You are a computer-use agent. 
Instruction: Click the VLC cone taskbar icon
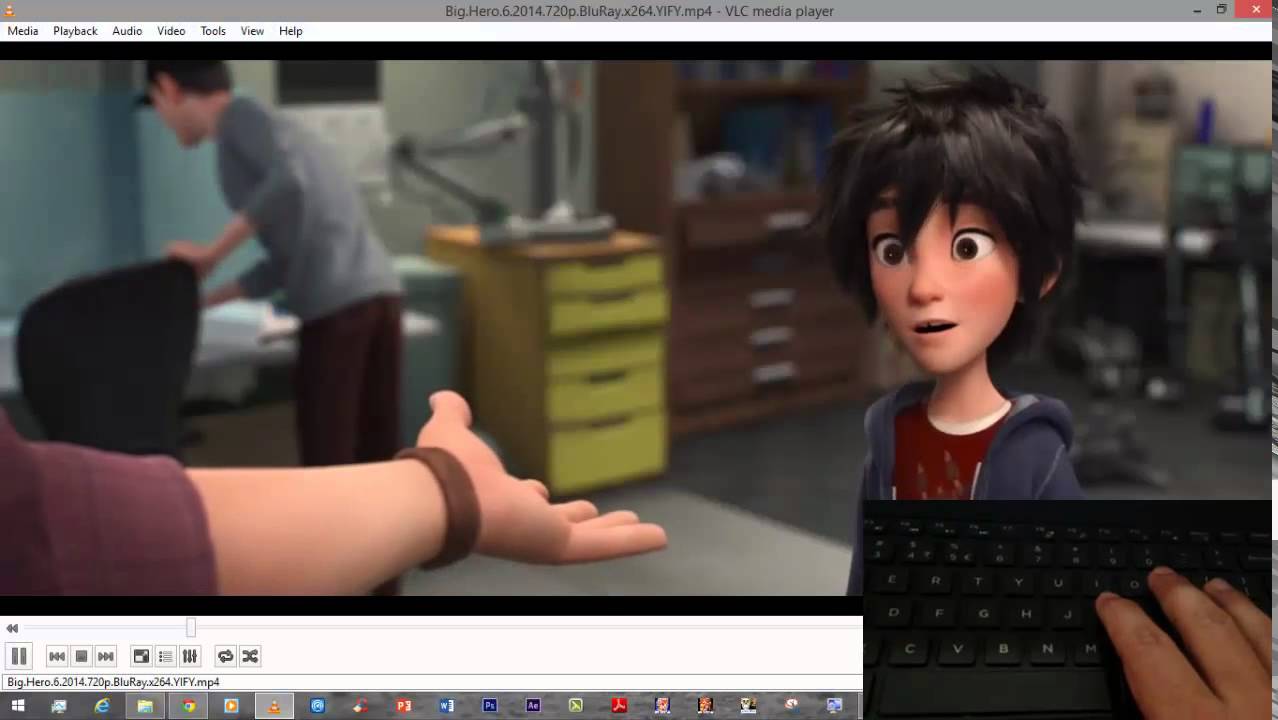(x=274, y=706)
